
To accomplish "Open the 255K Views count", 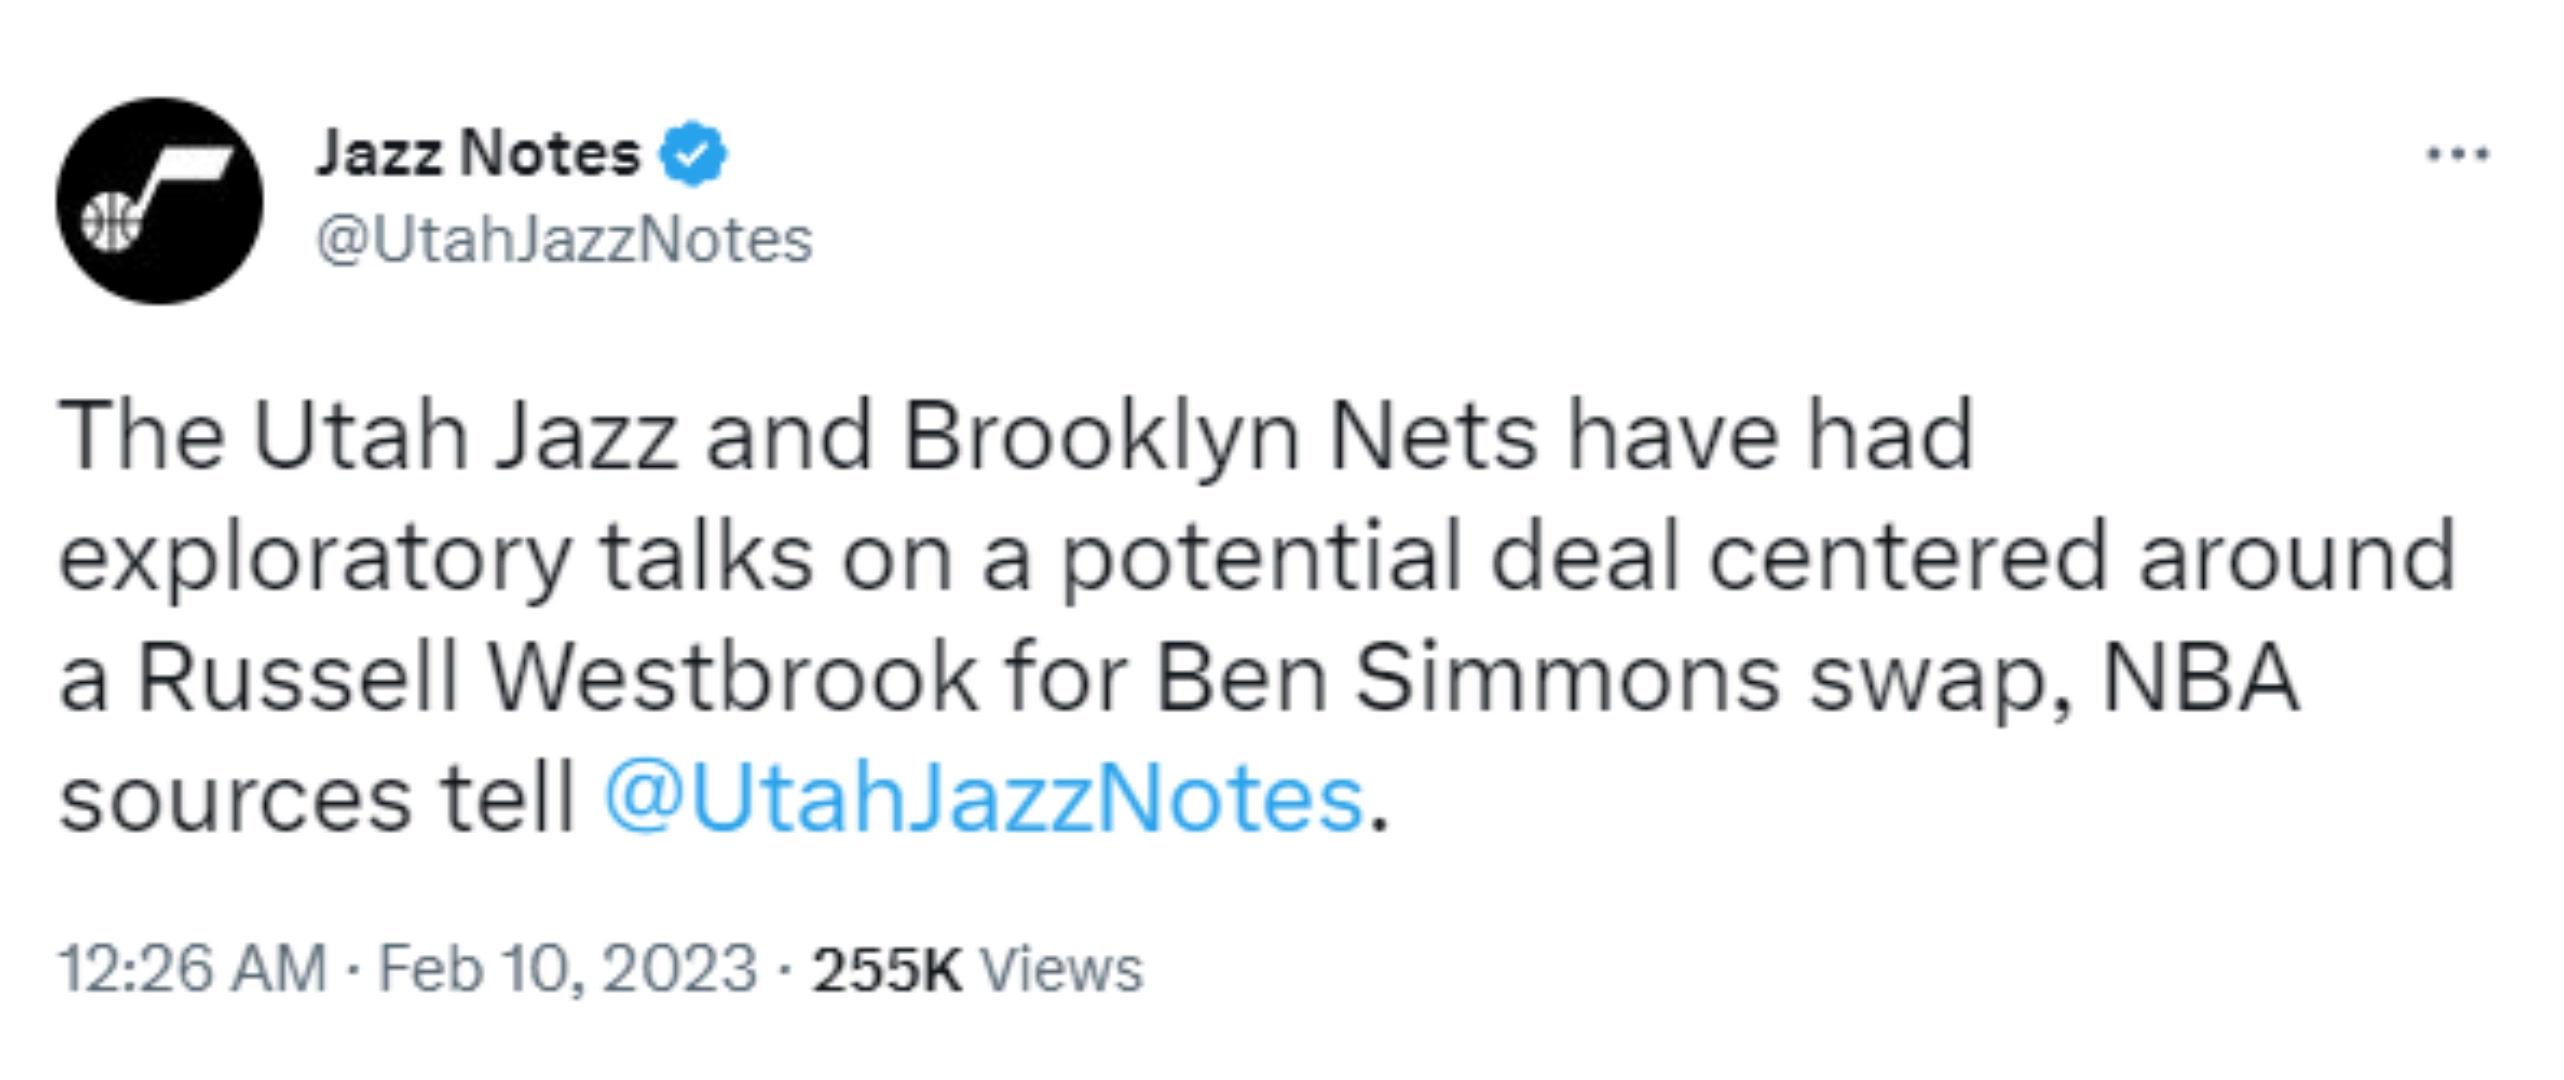I will click(977, 969).
